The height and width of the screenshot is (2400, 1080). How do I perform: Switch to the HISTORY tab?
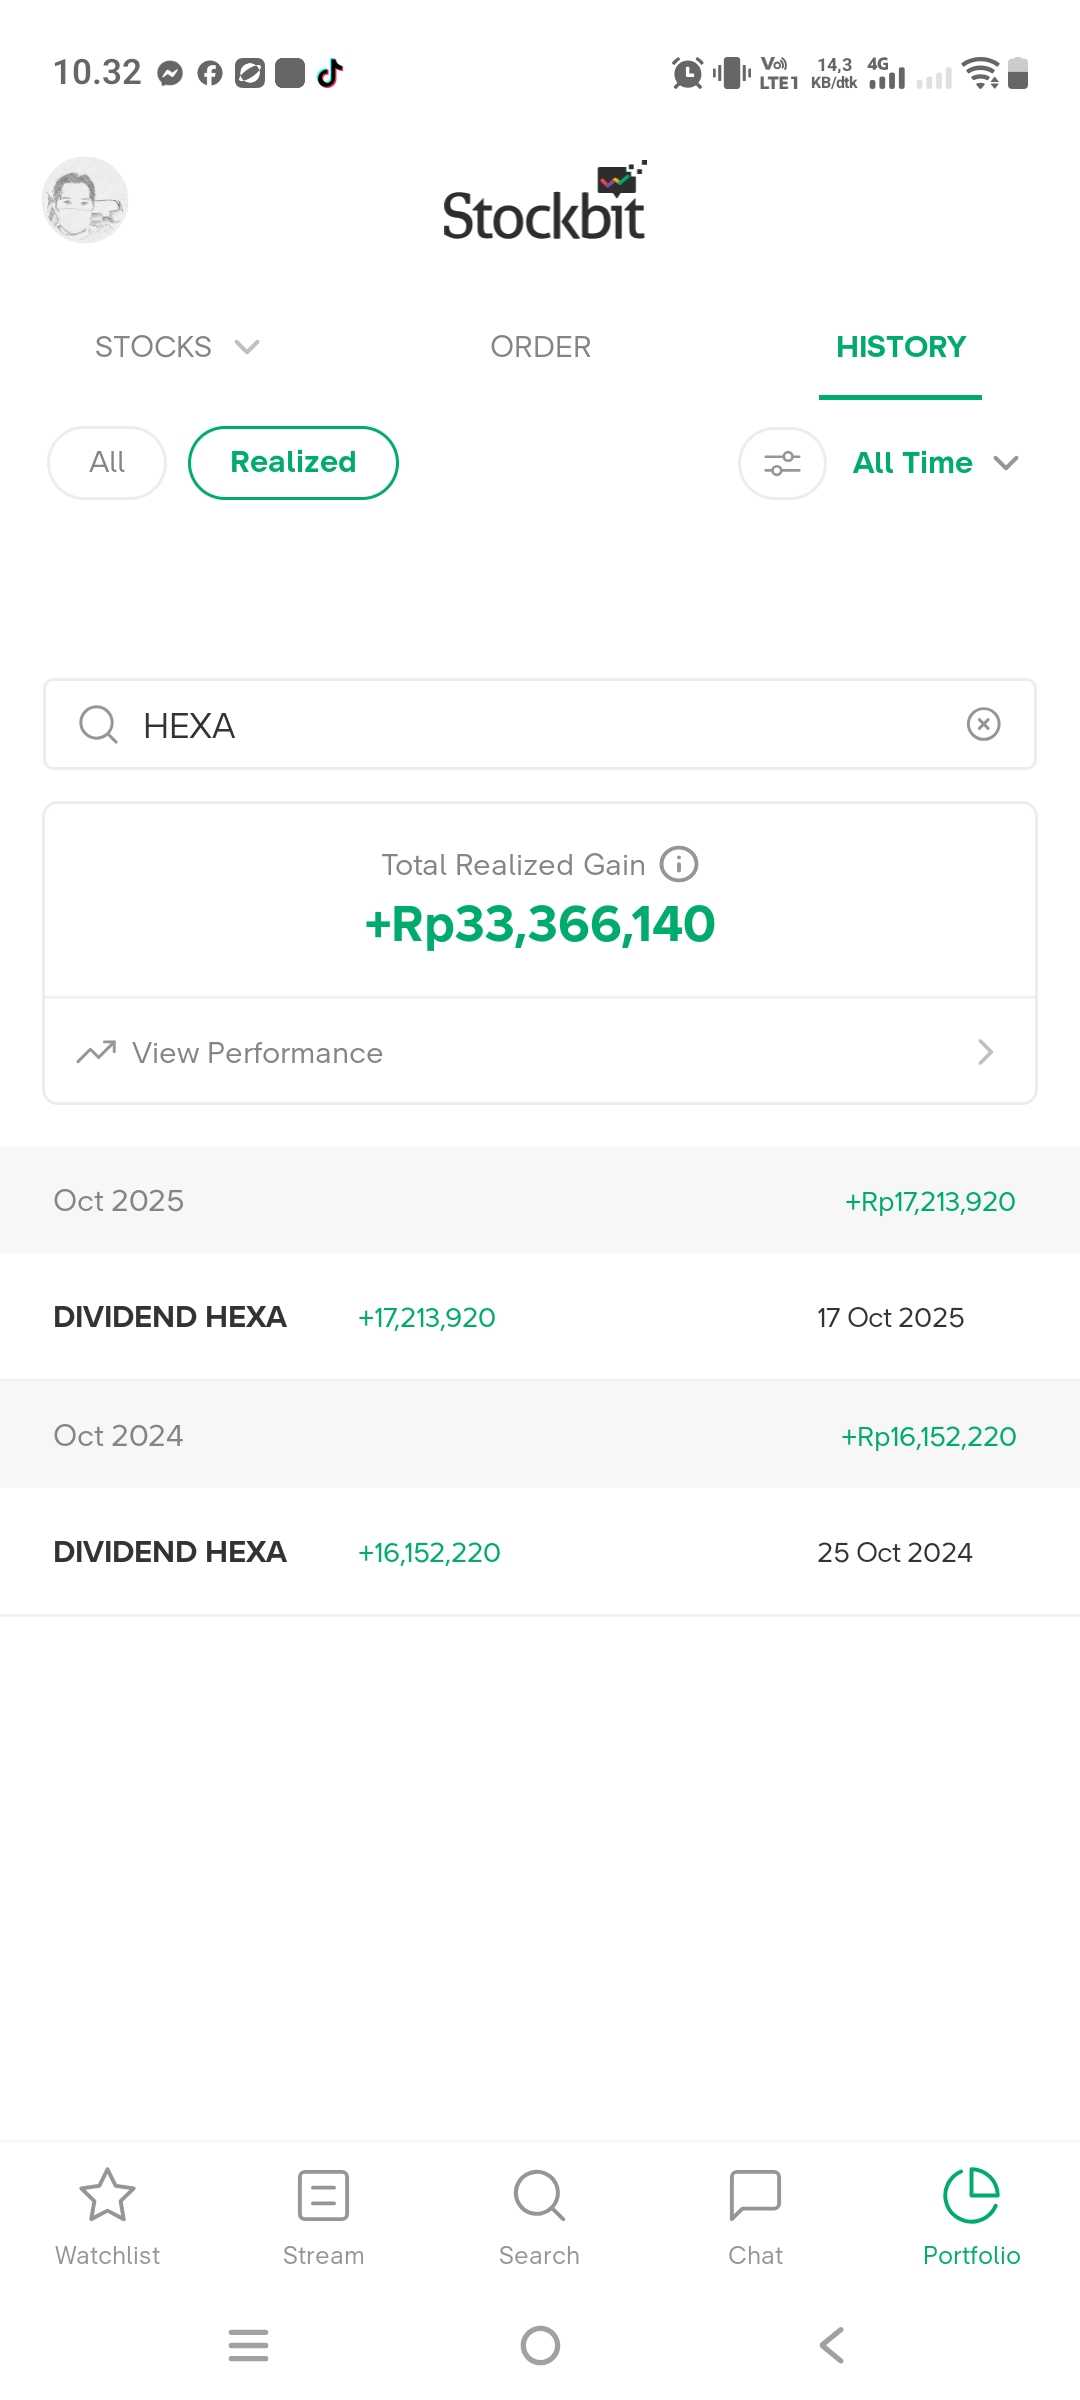(x=900, y=347)
